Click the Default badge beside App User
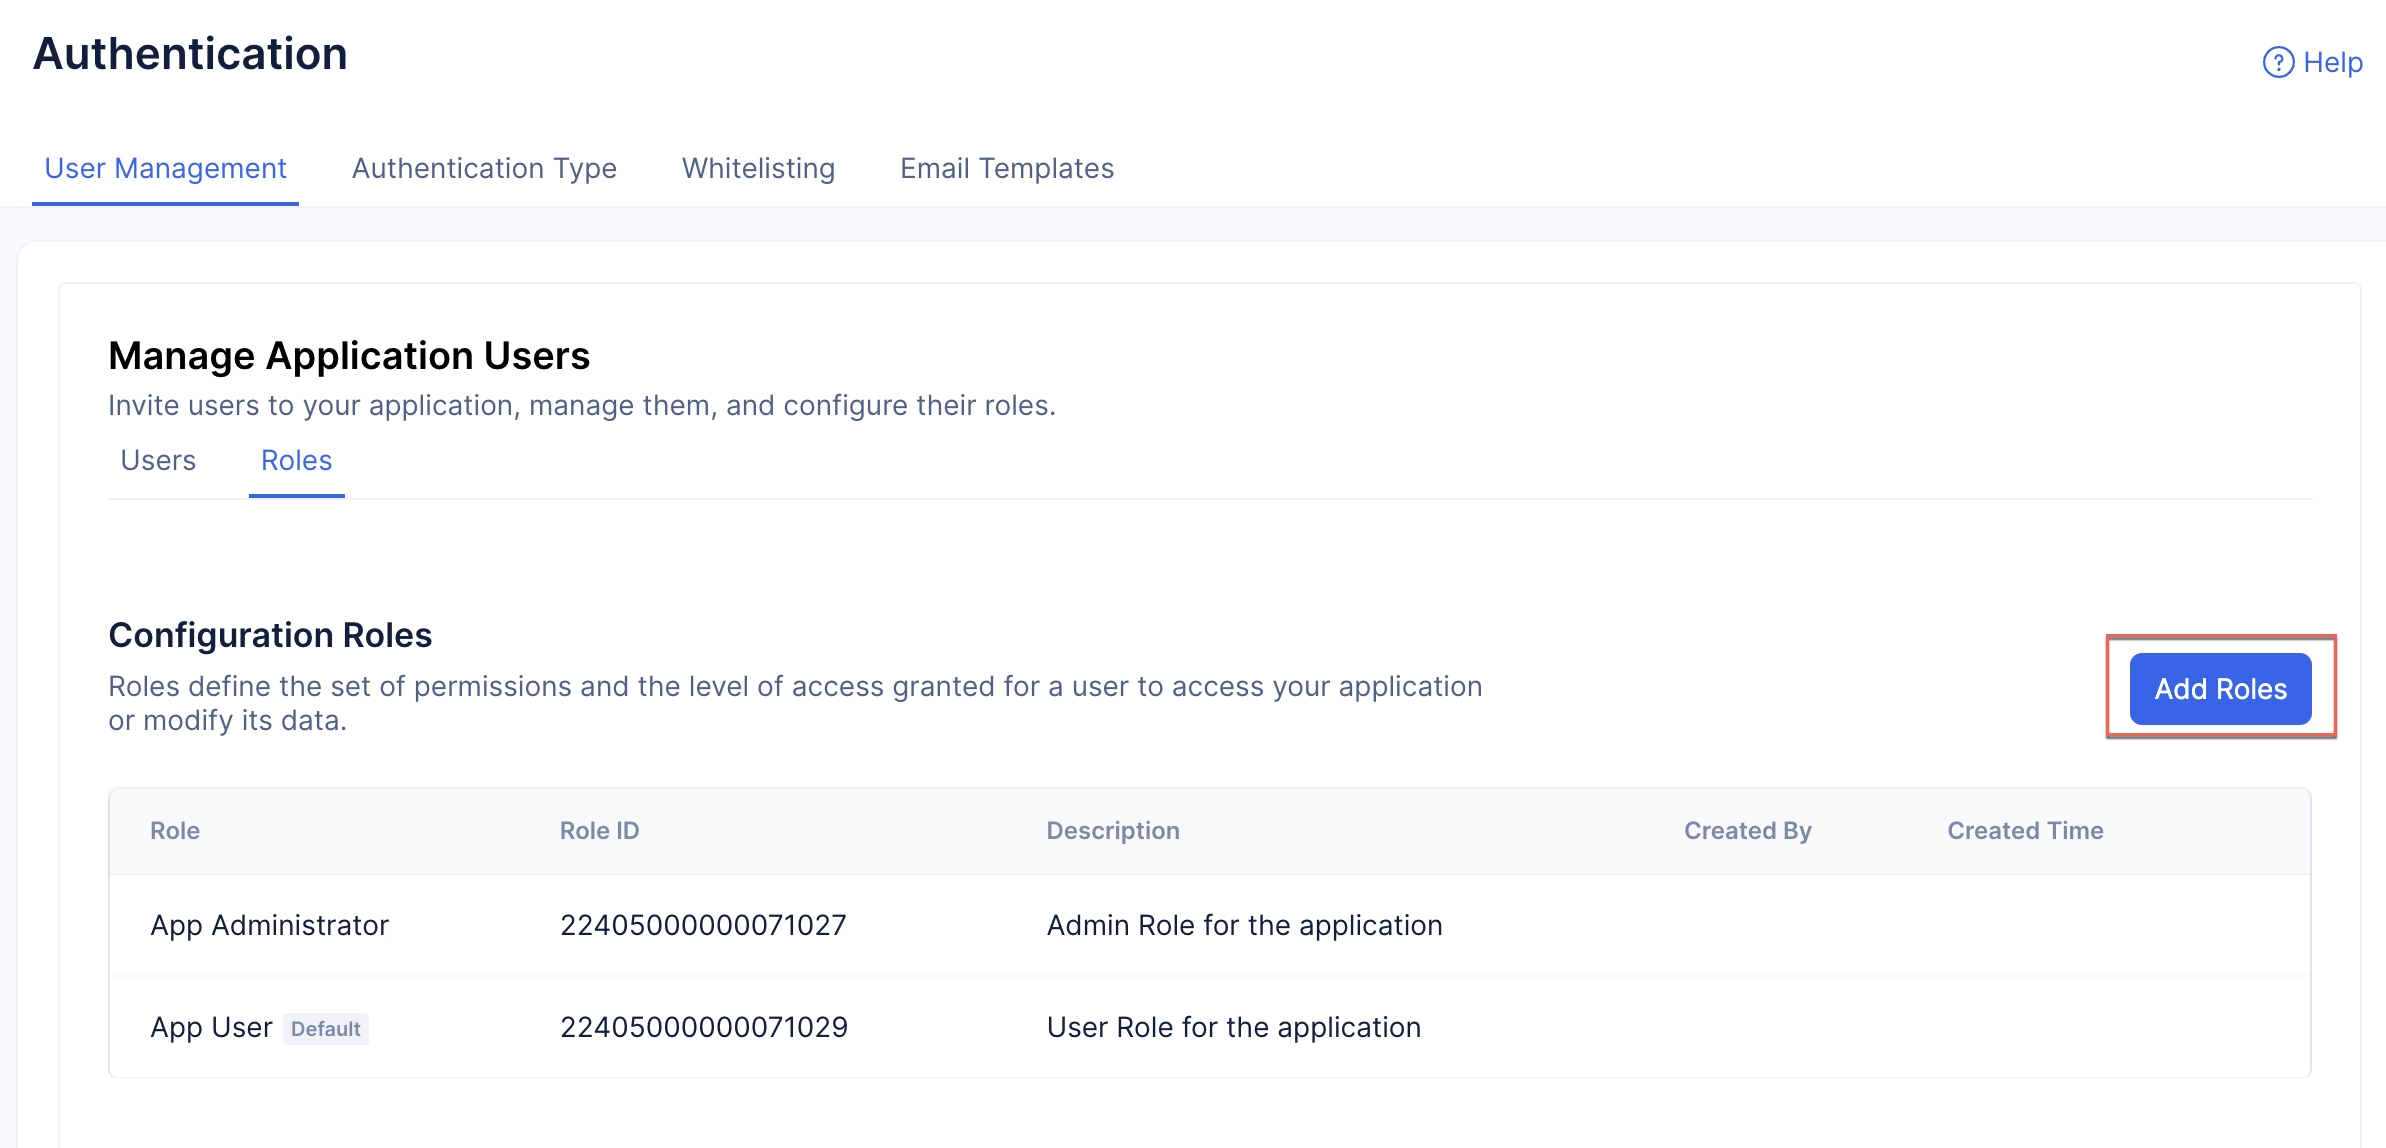The image size is (2386, 1148). [x=326, y=1028]
